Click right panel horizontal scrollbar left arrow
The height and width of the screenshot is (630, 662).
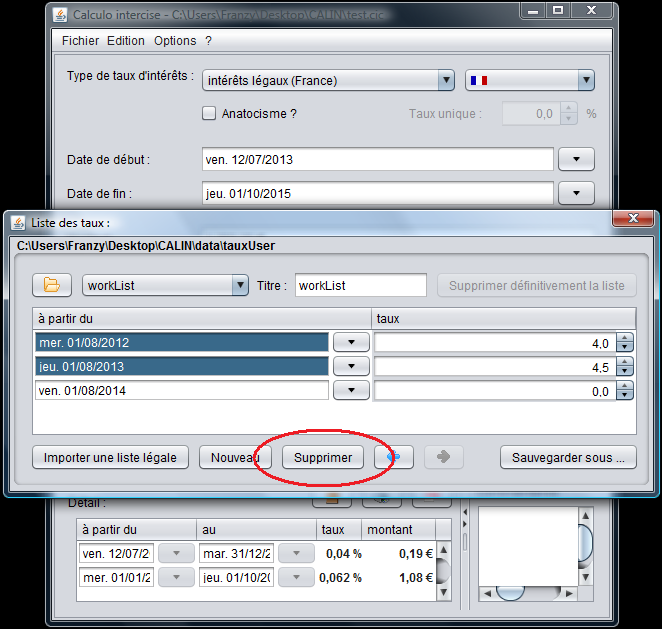(487, 593)
